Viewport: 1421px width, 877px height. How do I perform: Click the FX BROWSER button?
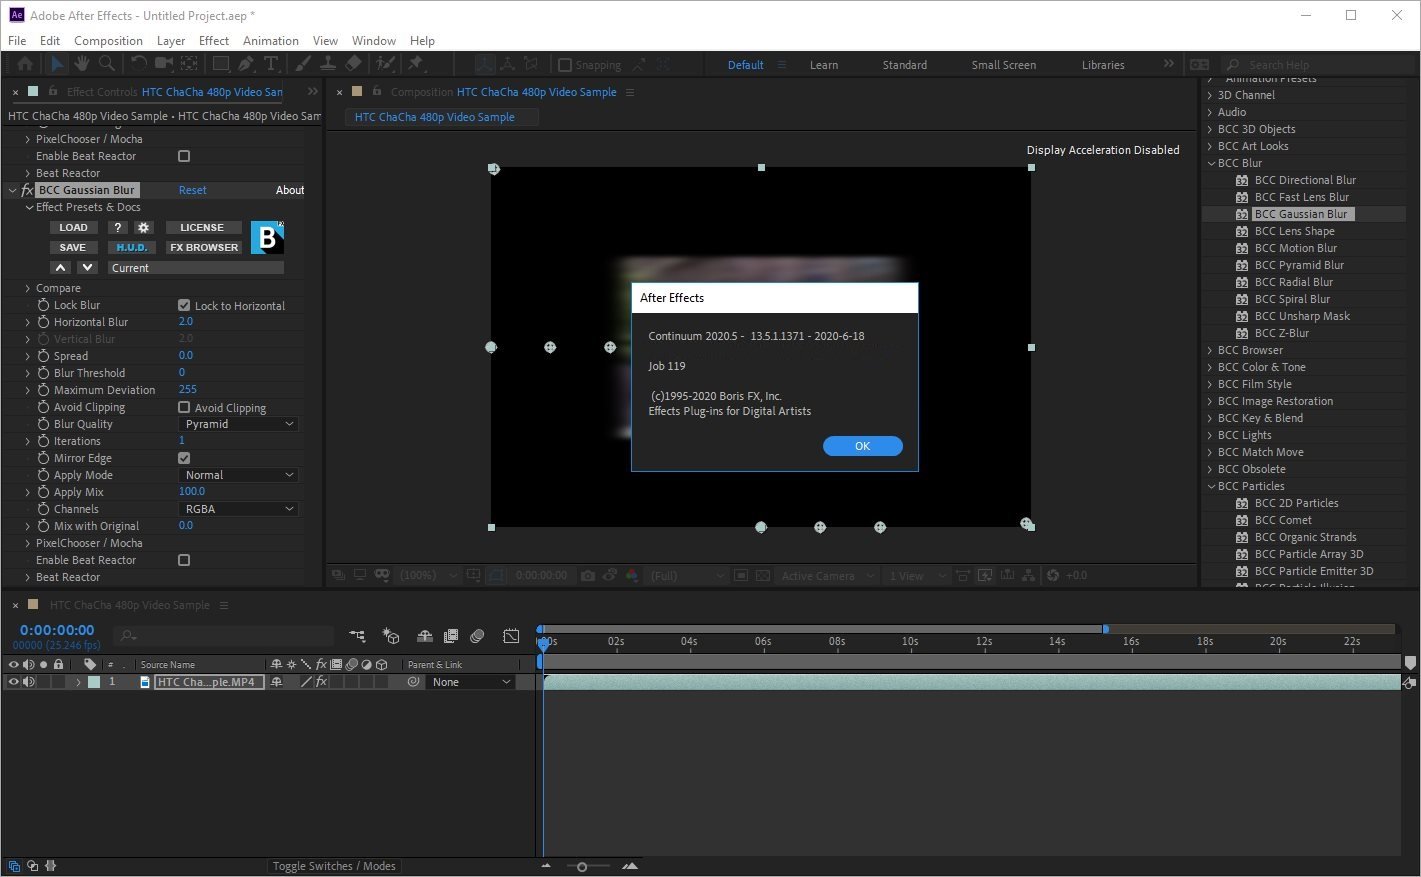point(204,247)
